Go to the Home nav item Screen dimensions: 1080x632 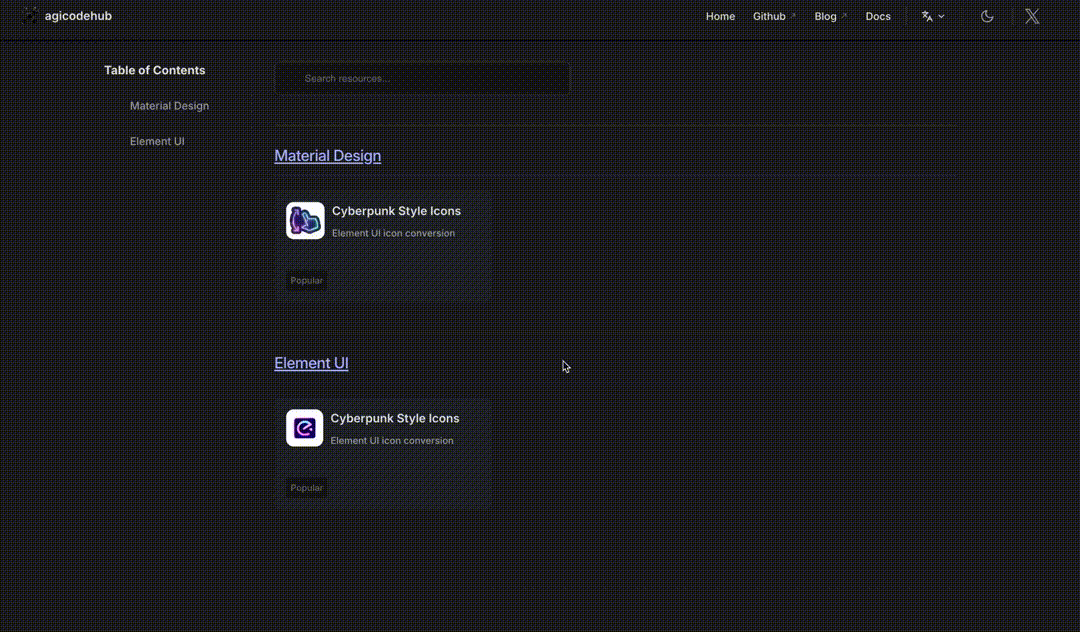click(720, 16)
